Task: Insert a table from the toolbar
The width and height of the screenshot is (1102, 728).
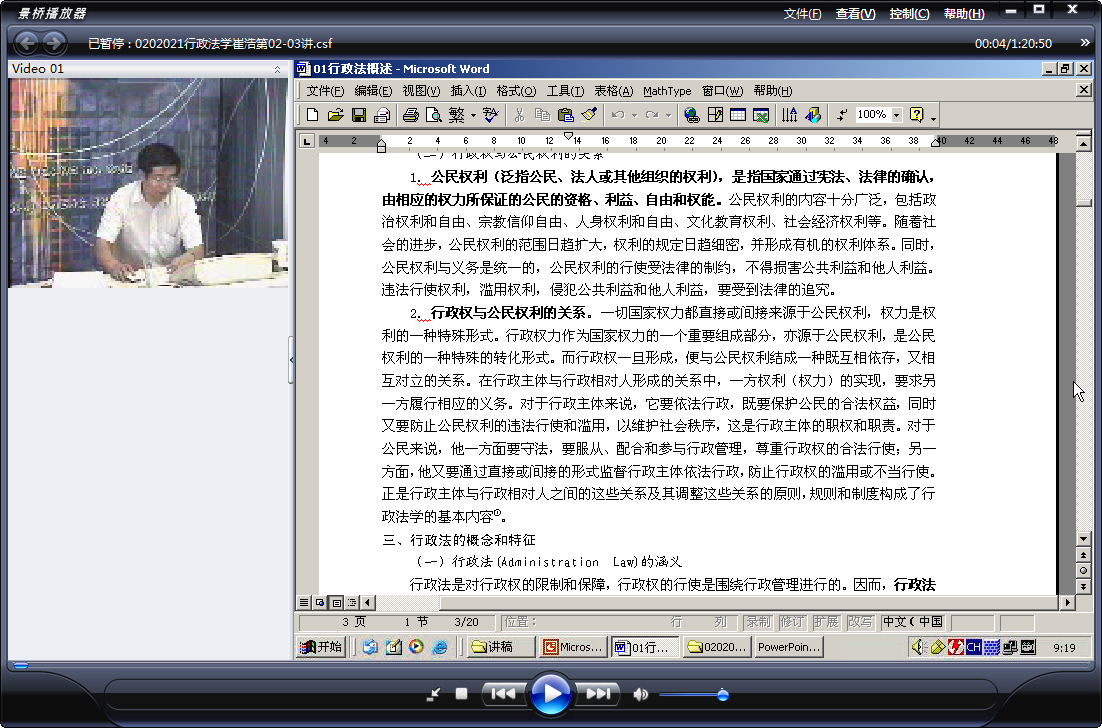Action: click(x=738, y=115)
